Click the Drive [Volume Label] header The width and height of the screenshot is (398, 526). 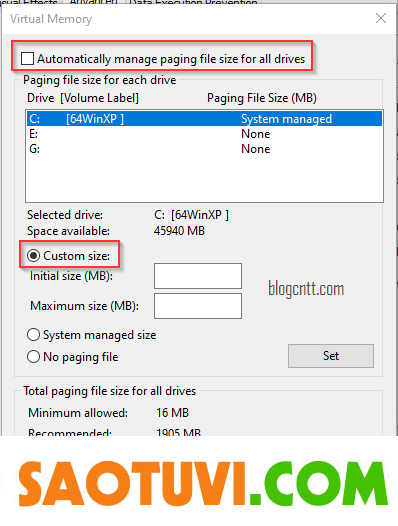pos(83,98)
